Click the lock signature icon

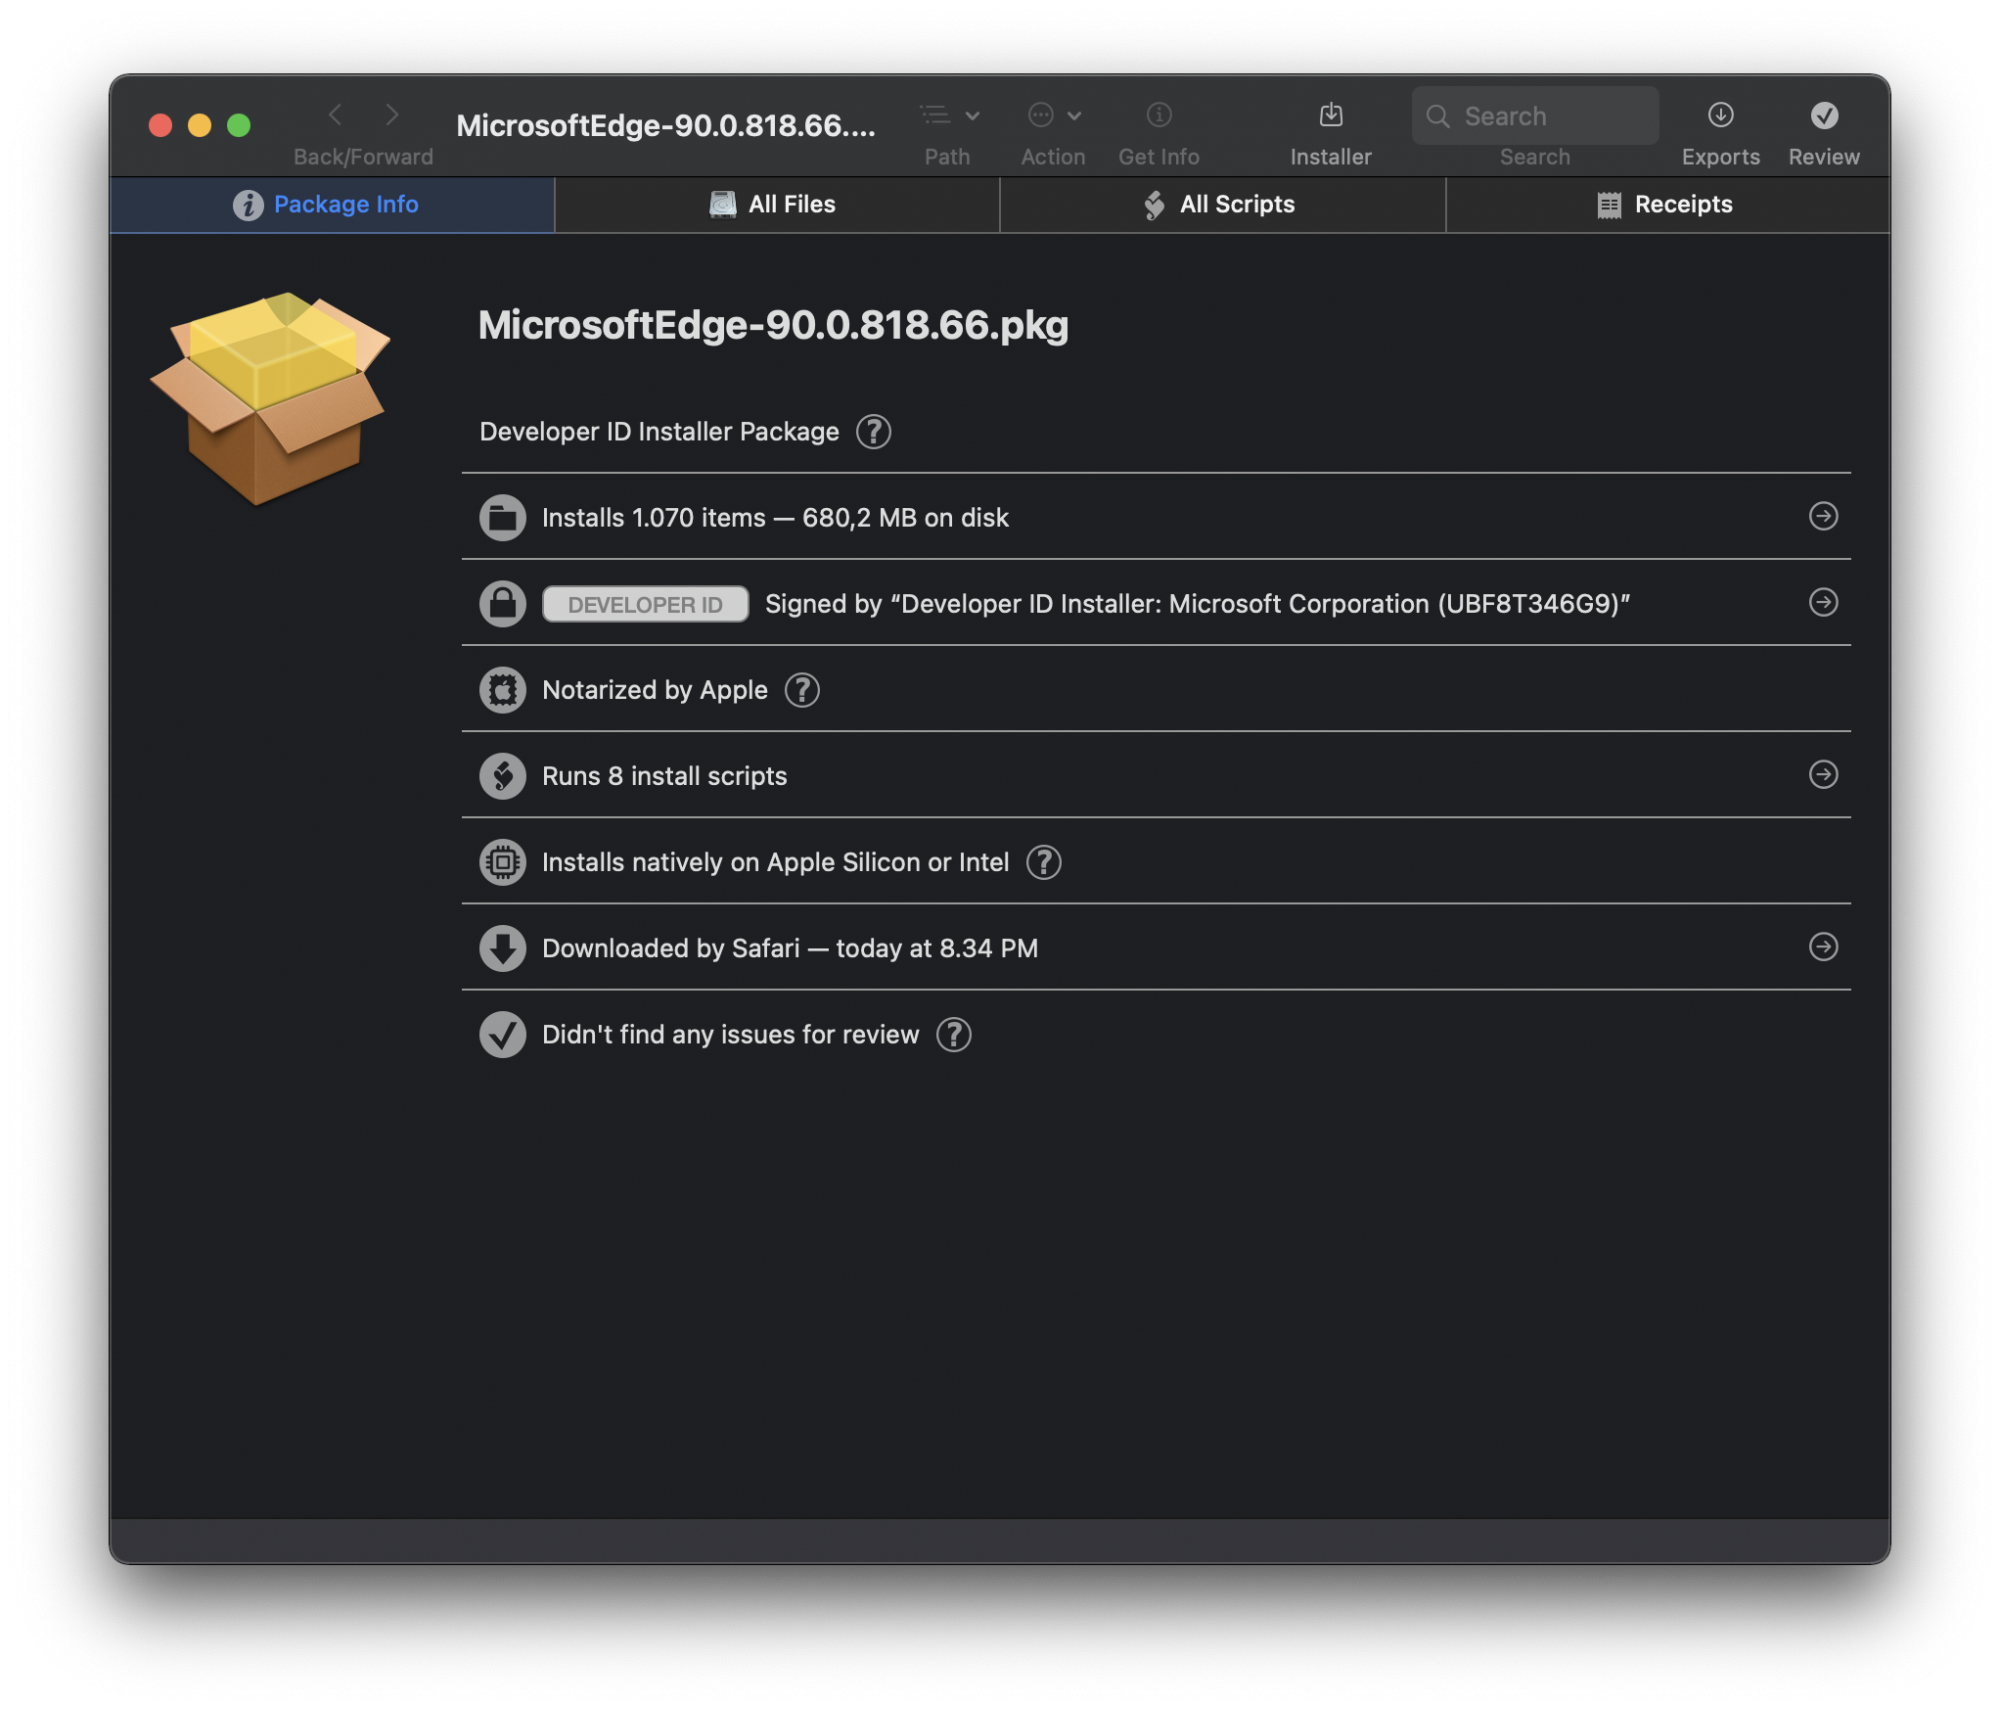point(502,604)
